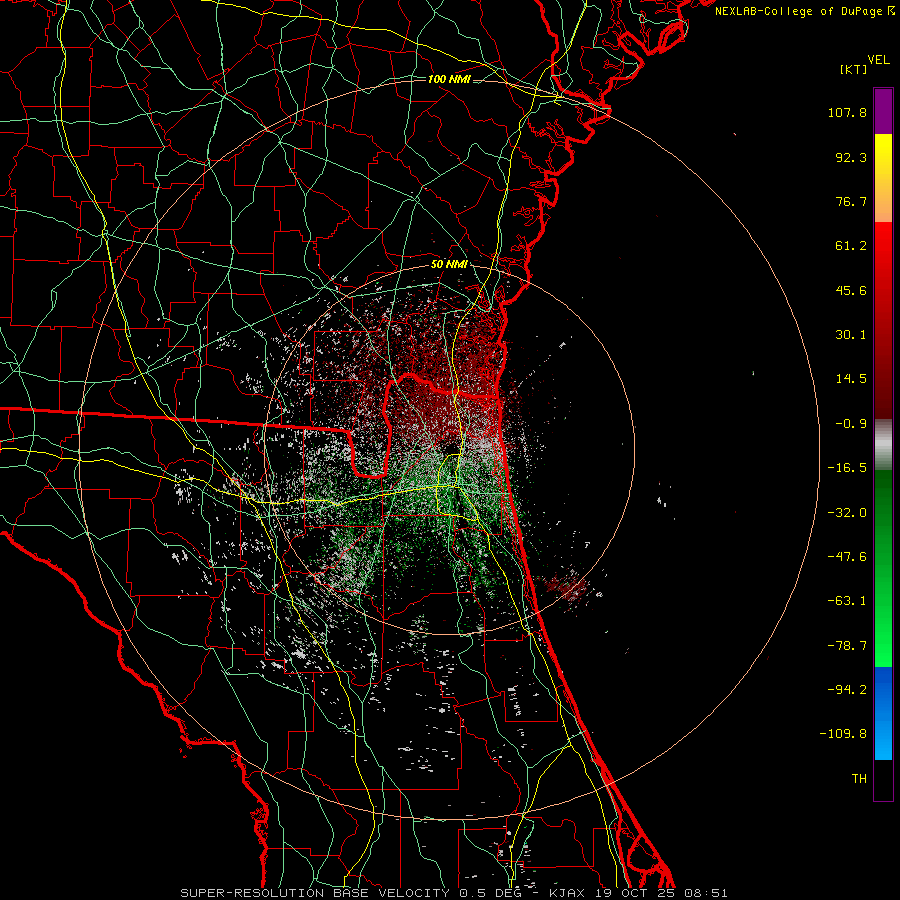Click the 45.6 legend value
900x900 pixels.
click(851, 290)
